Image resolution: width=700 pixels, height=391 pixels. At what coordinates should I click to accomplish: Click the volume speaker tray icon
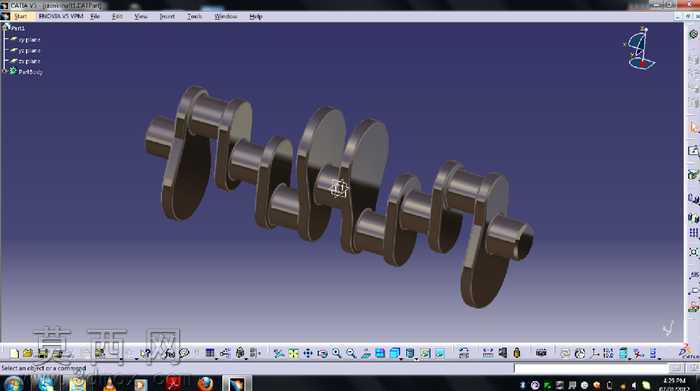click(634, 385)
